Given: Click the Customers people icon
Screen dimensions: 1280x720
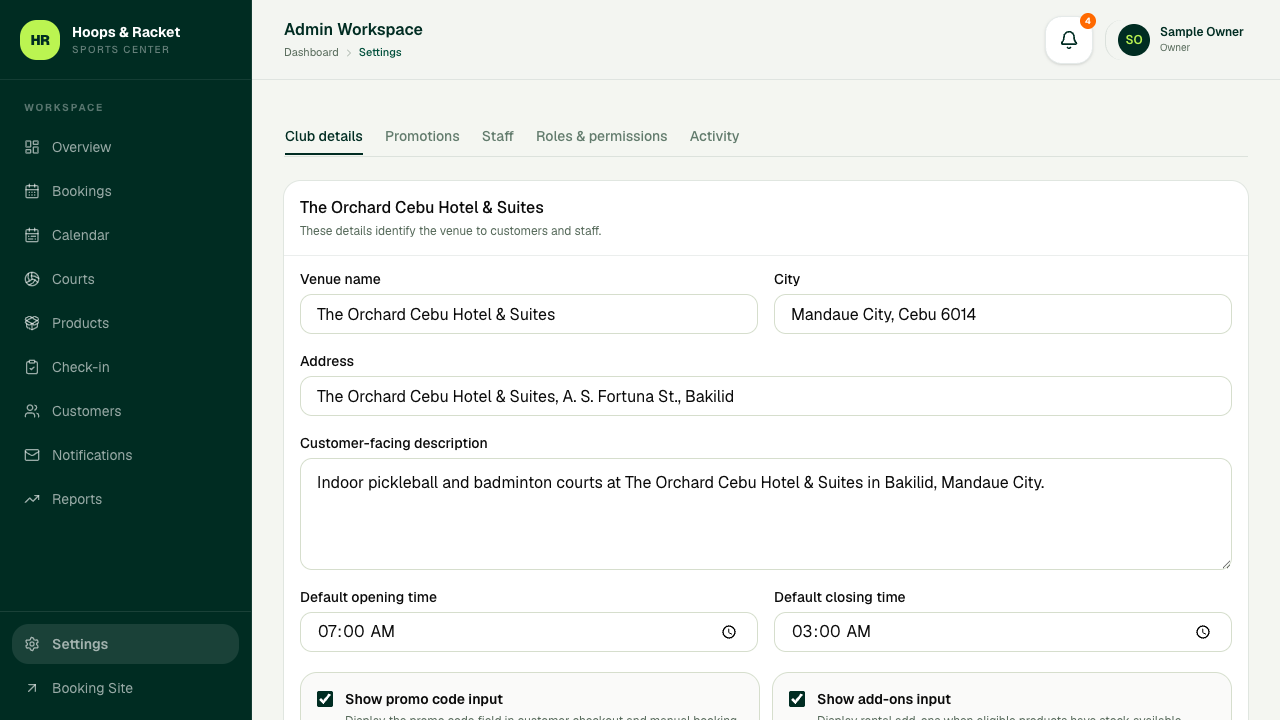Looking at the screenshot, I should [x=32, y=411].
